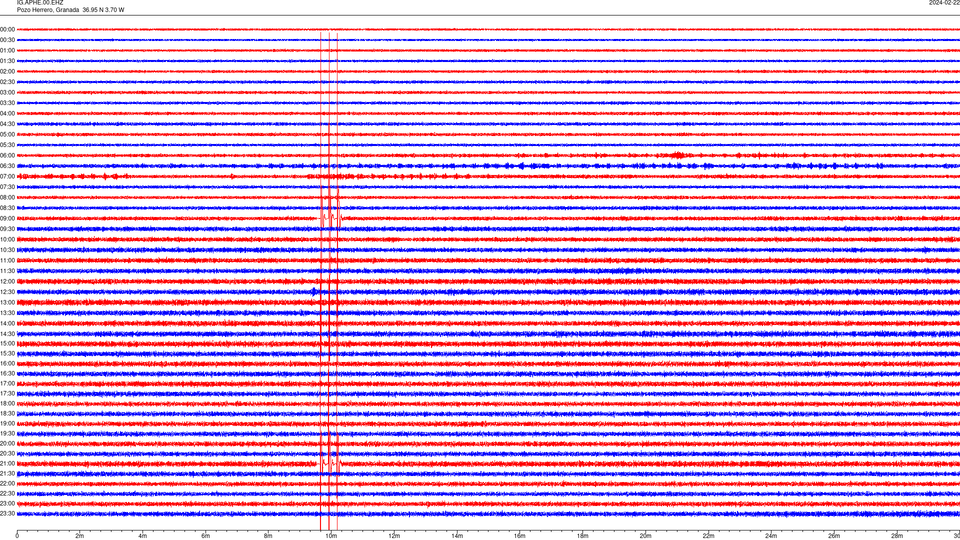Click the 01:30 row label
This screenshot has height=540, width=960.
[x=7, y=61]
